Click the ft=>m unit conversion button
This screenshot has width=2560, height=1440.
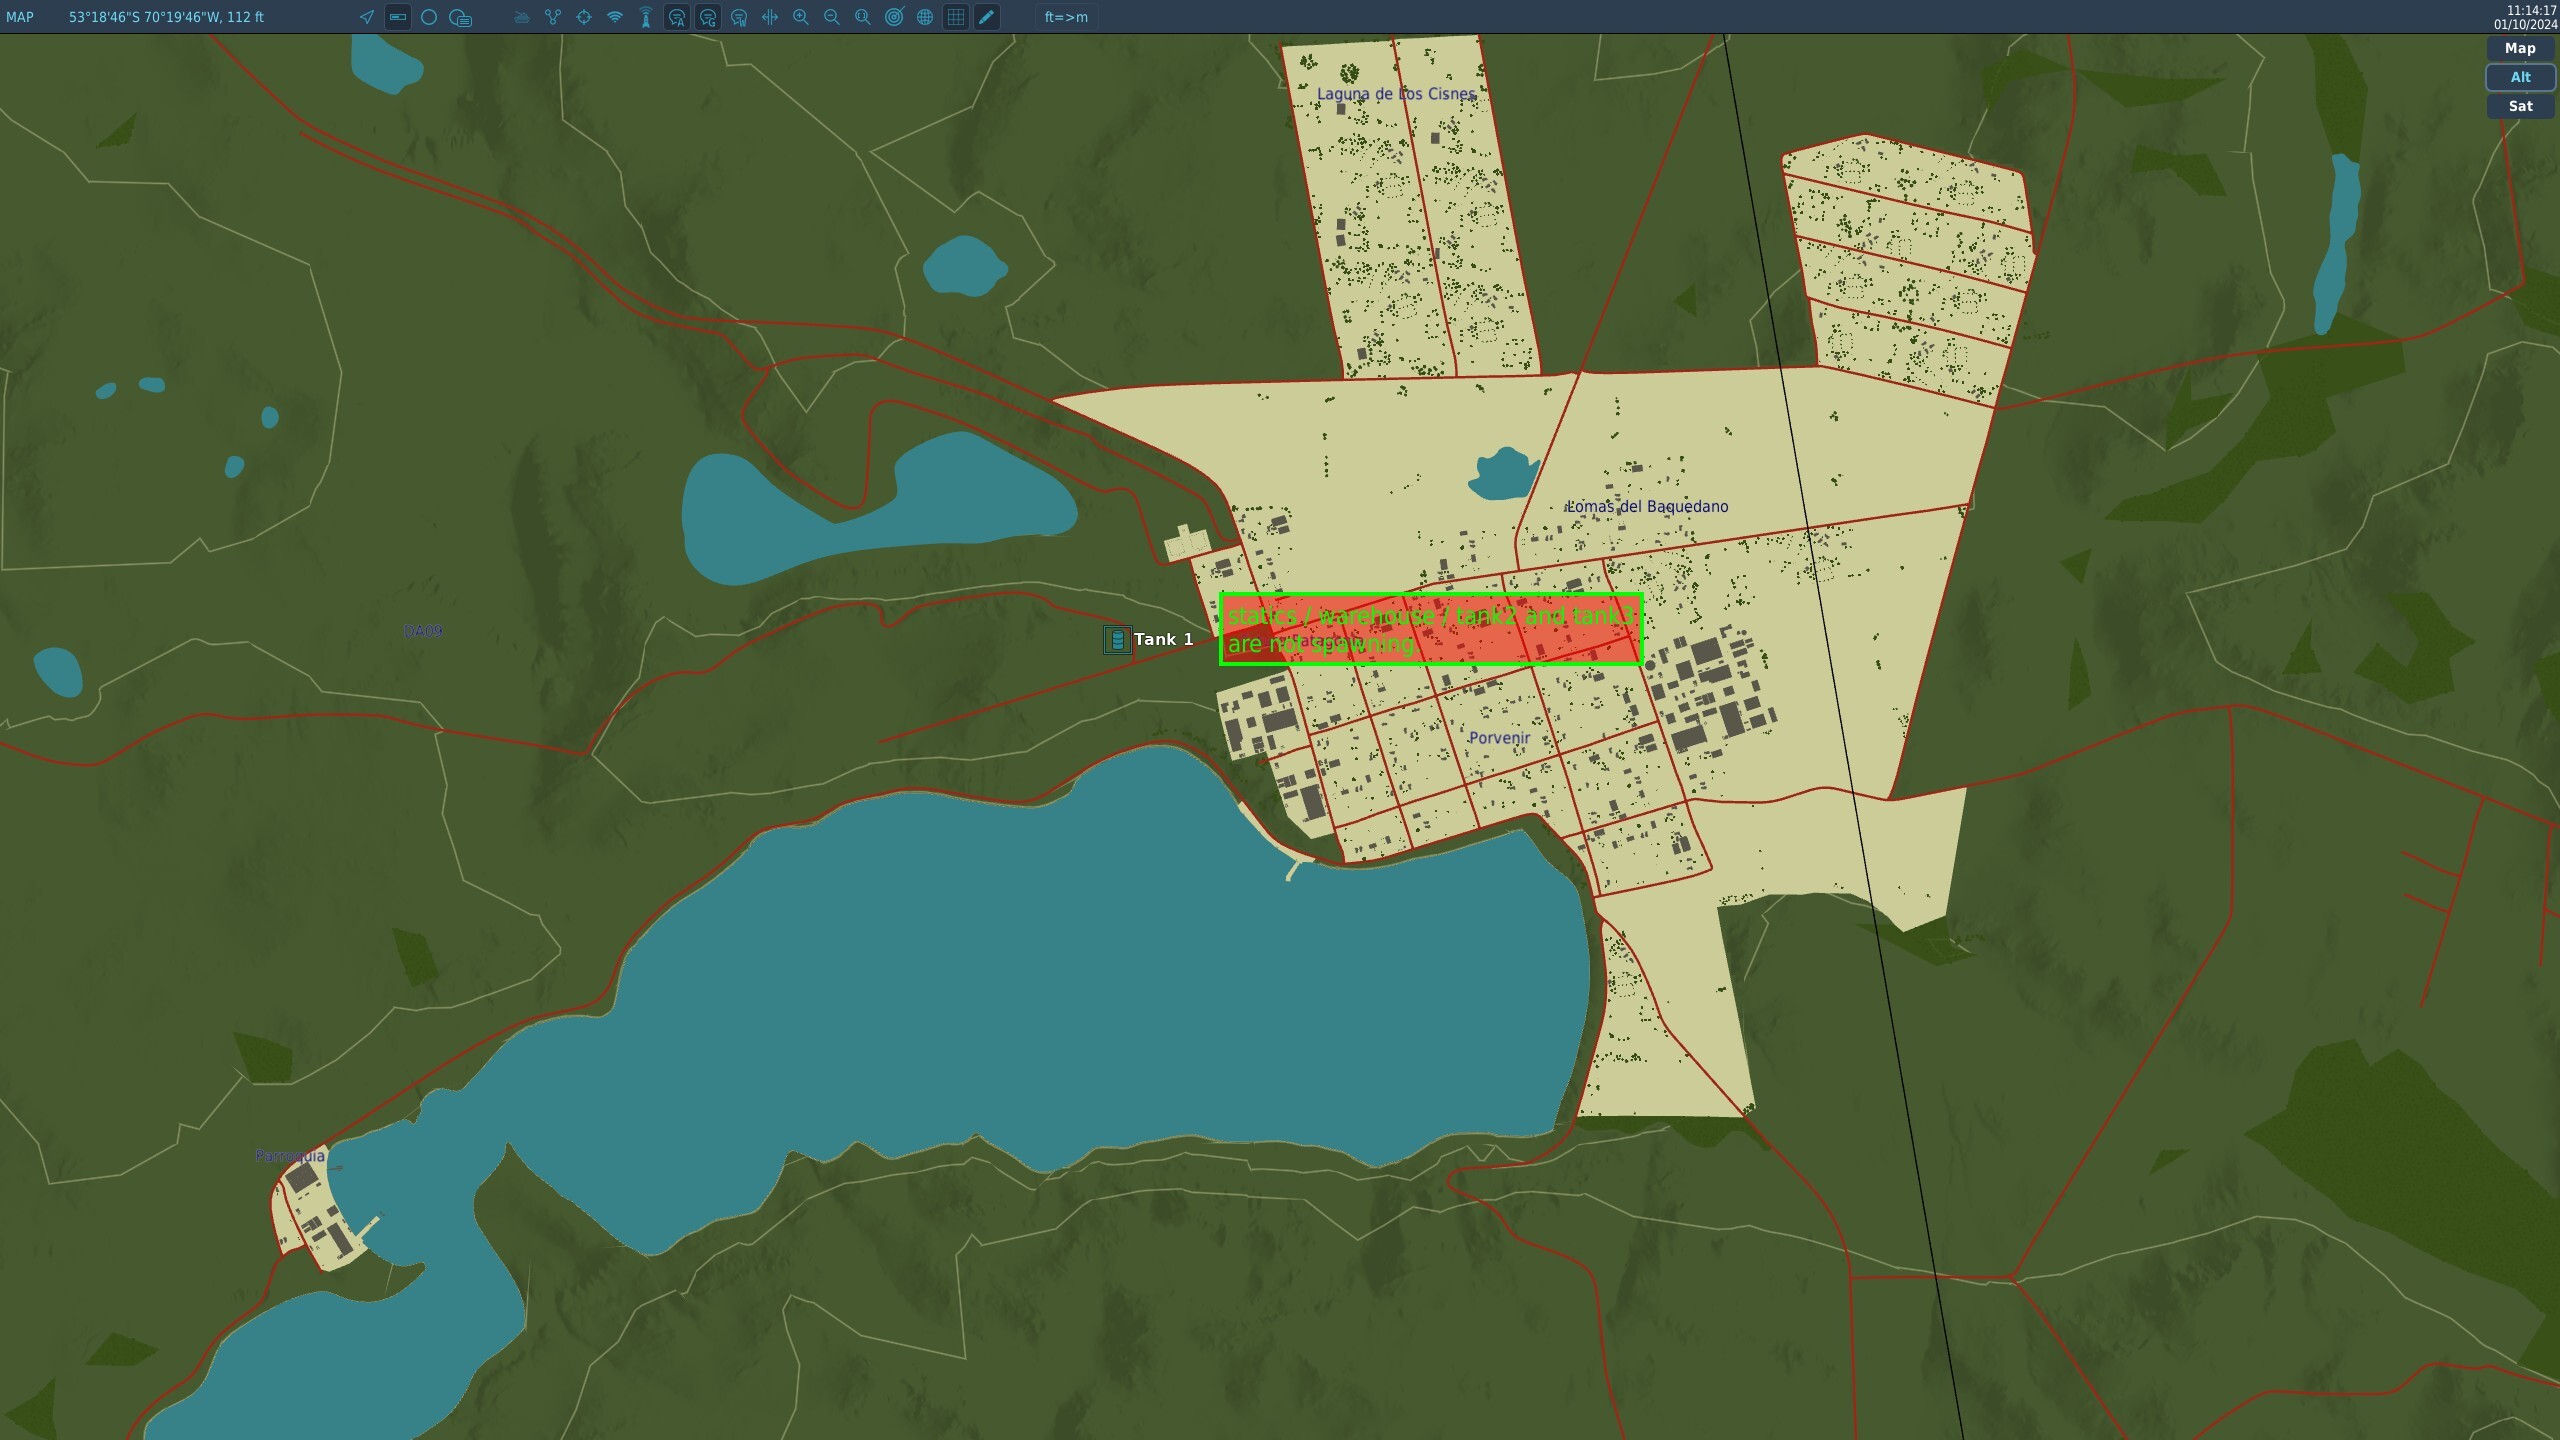pos(1066,17)
